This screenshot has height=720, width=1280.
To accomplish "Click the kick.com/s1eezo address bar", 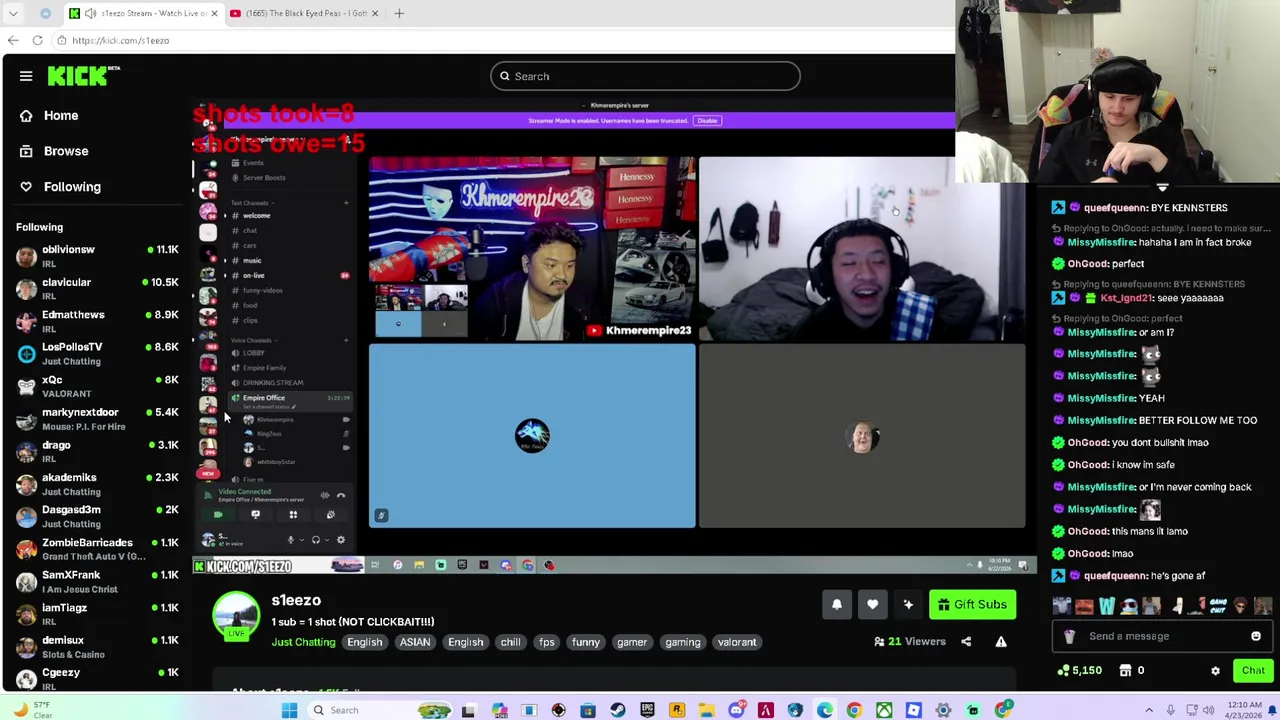I will pyautogui.click(x=500, y=40).
